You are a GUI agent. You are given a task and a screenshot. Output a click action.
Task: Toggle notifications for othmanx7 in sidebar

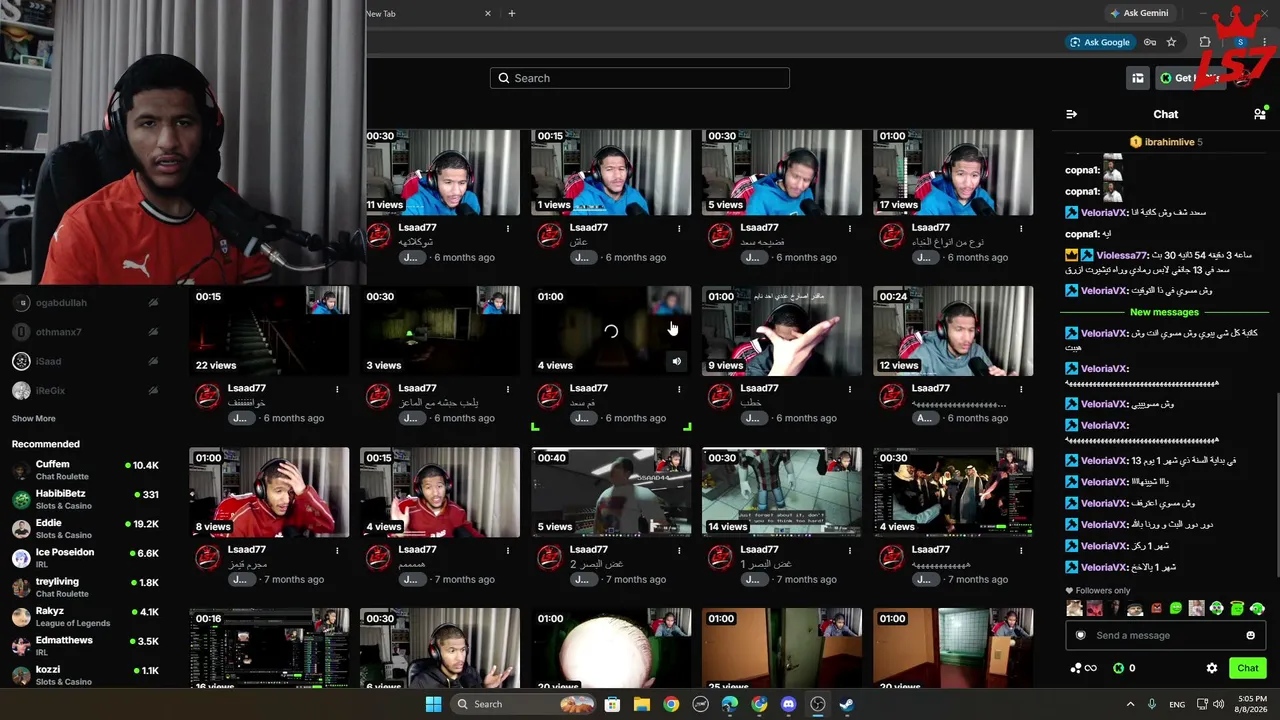[153, 332]
